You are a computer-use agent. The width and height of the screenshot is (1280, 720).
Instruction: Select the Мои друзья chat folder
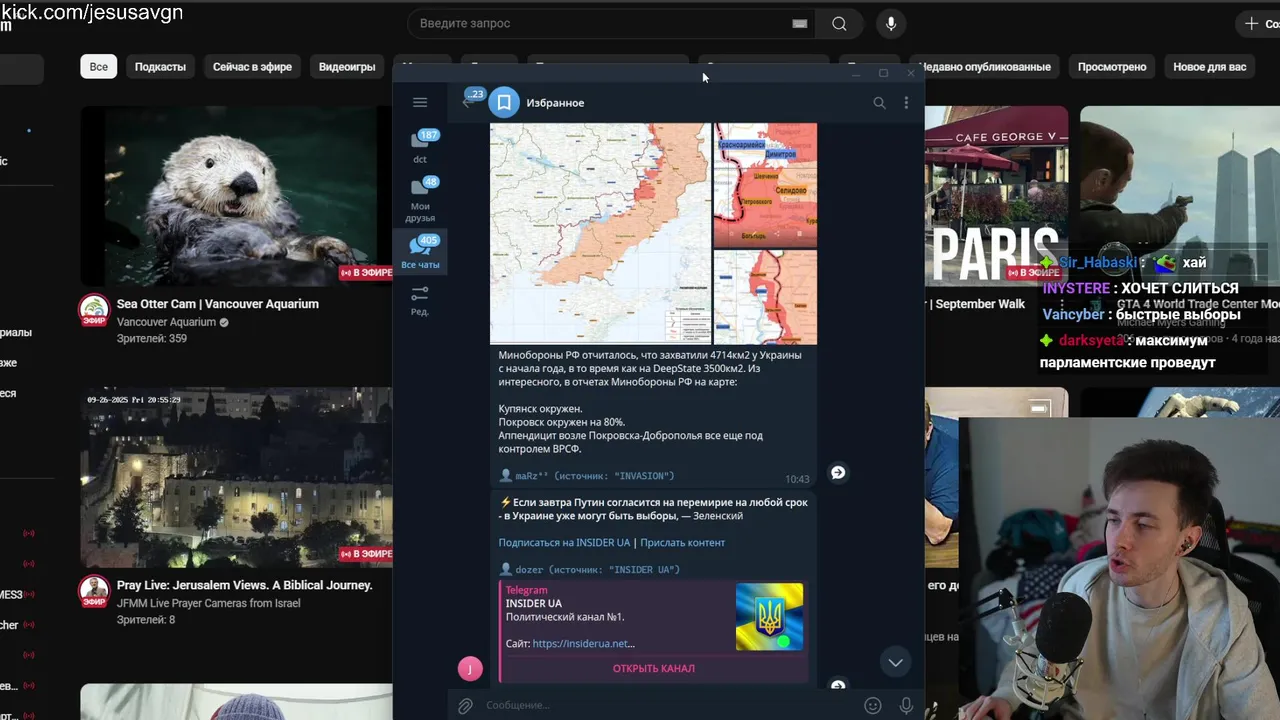420,199
